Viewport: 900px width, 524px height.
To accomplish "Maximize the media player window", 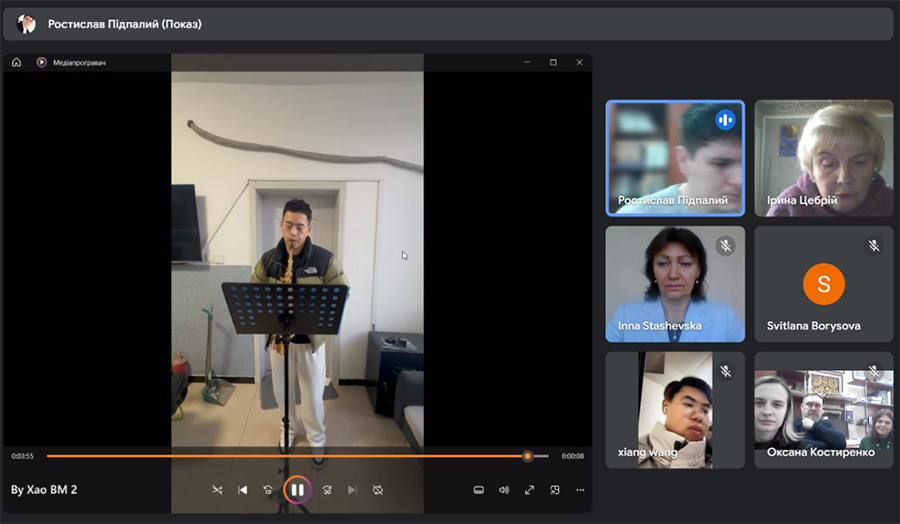I will coord(553,62).
